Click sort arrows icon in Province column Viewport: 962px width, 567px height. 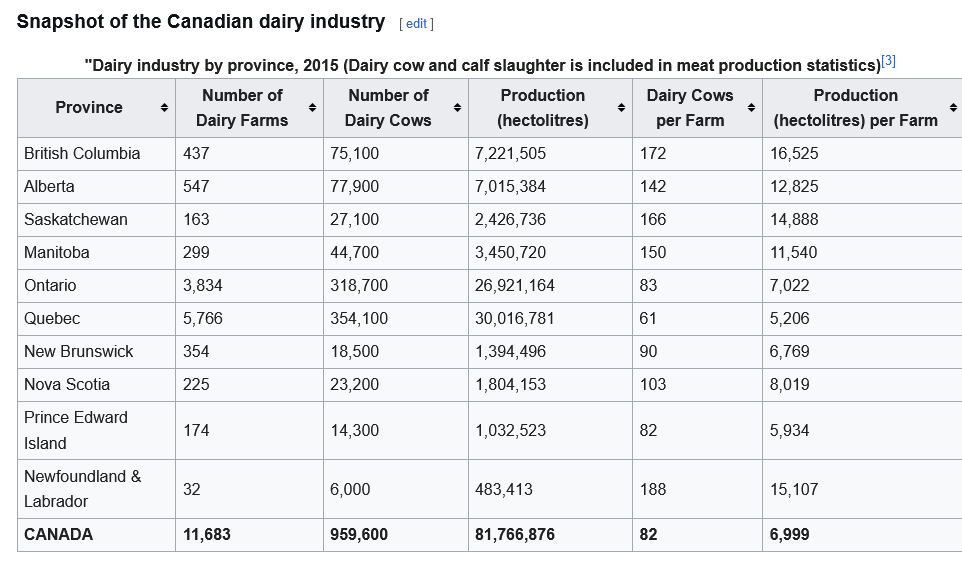click(164, 108)
